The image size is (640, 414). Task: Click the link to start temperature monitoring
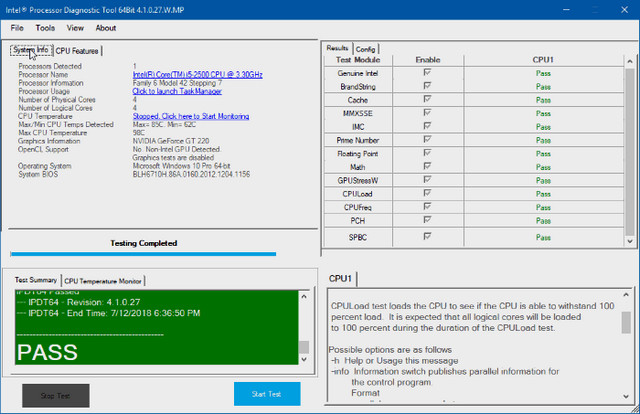(191, 116)
